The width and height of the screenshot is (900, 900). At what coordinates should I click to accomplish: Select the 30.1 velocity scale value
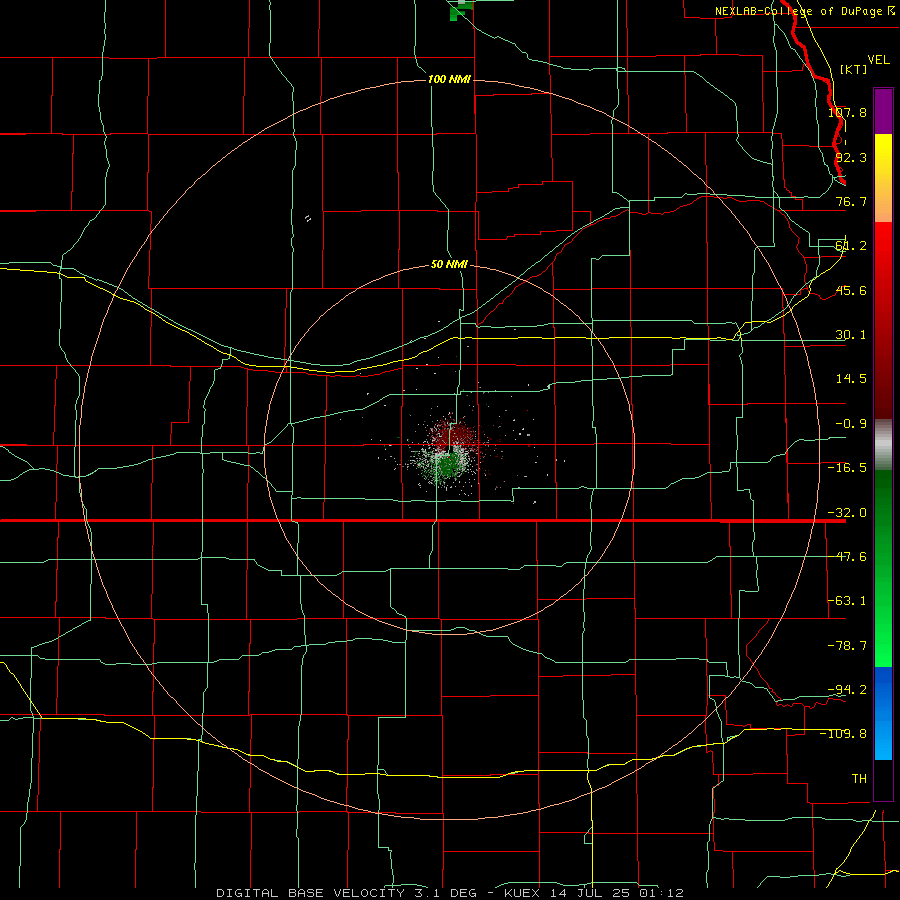coord(851,335)
